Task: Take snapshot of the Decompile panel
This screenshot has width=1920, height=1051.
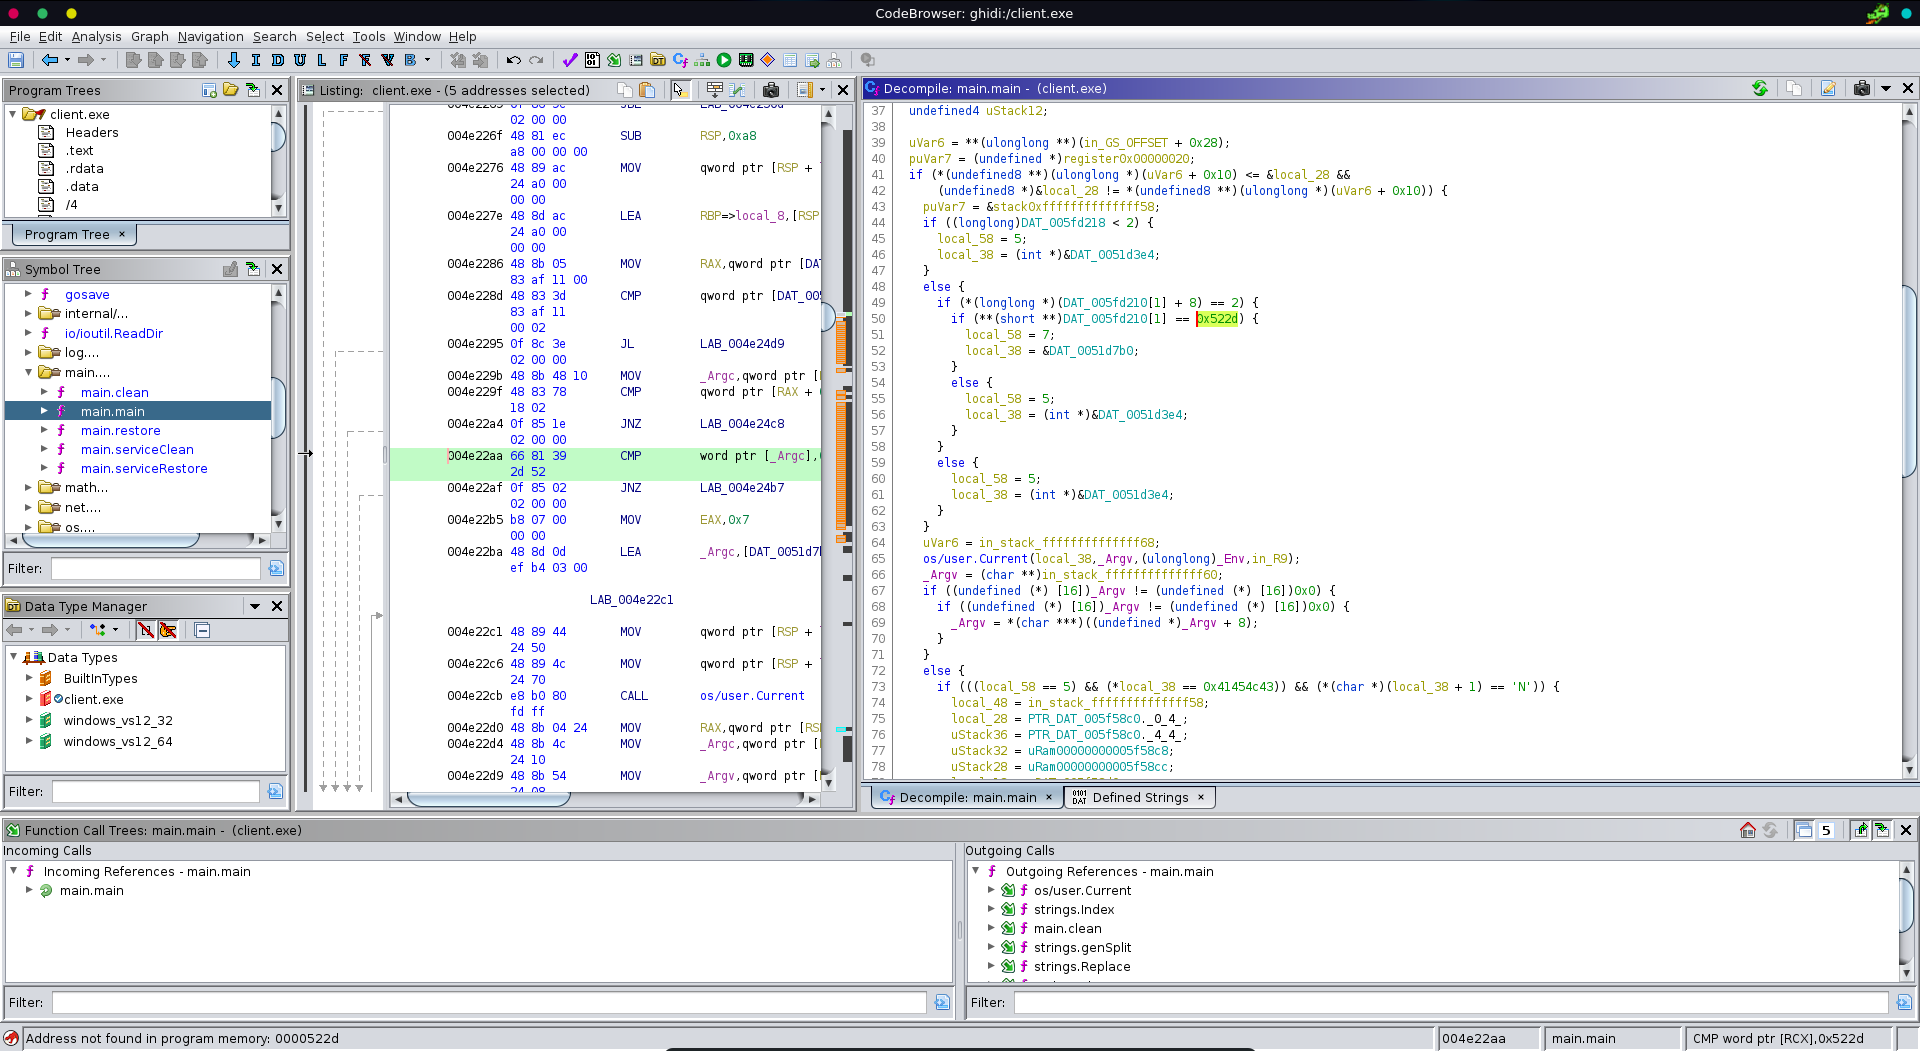Action: click(x=1861, y=89)
